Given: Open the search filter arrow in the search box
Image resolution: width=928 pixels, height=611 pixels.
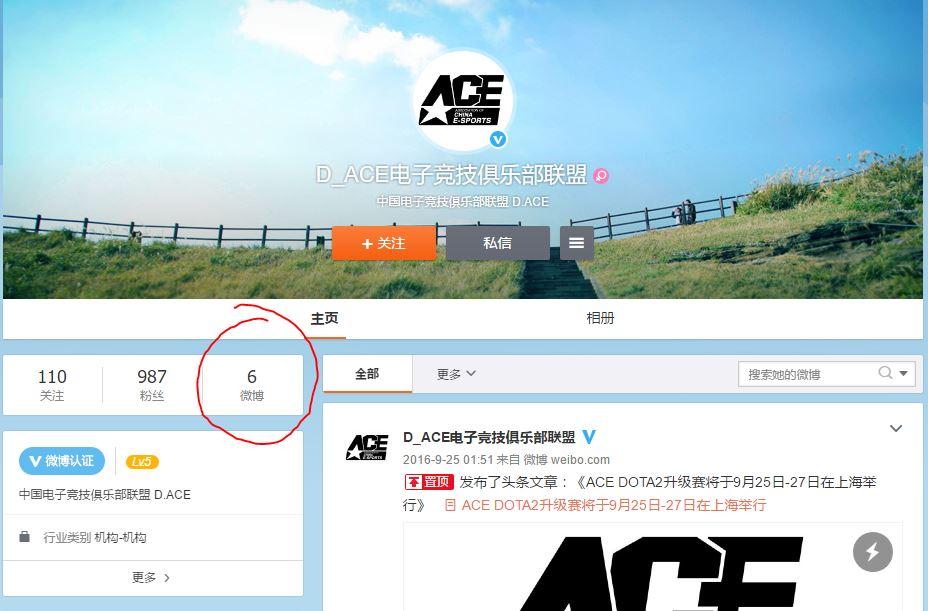Looking at the screenshot, I should 902,372.
